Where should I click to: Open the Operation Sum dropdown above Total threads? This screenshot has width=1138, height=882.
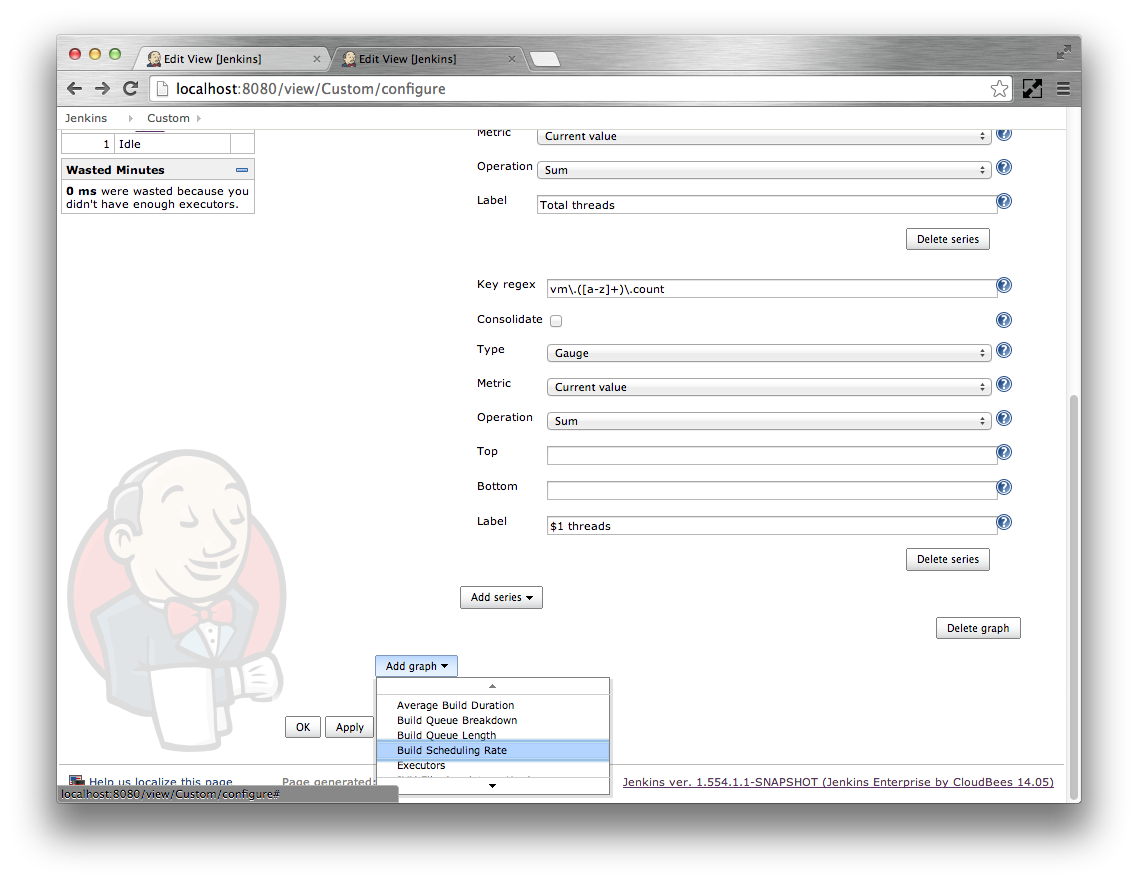(x=764, y=170)
